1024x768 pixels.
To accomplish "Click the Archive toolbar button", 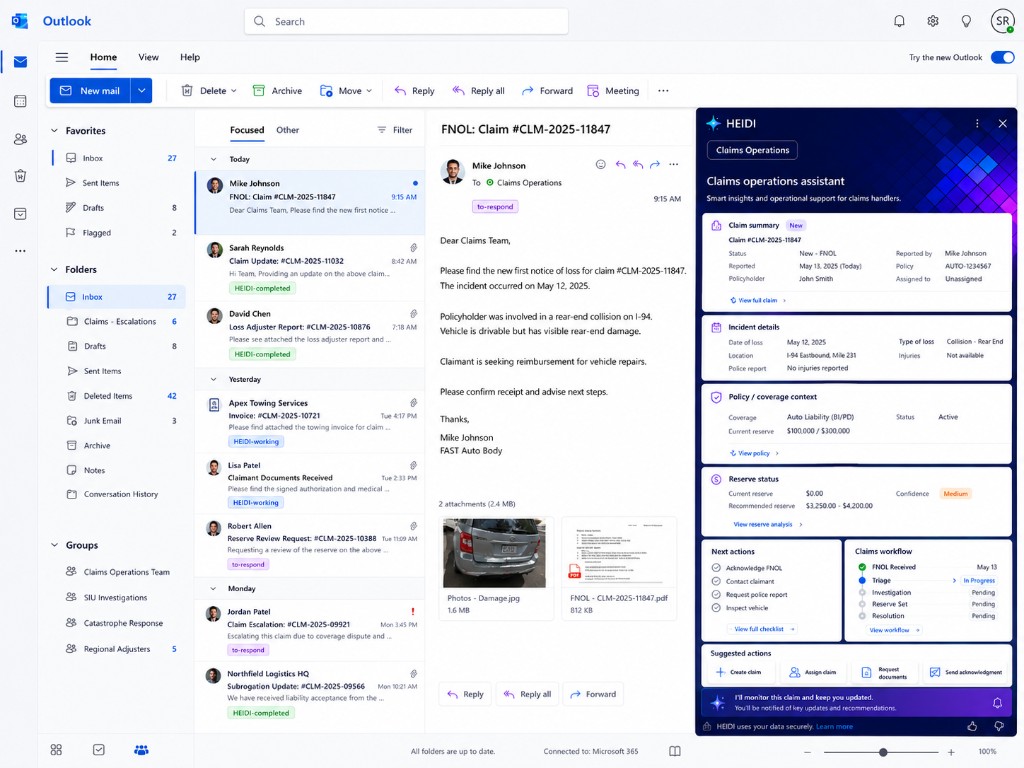I will 278,91.
